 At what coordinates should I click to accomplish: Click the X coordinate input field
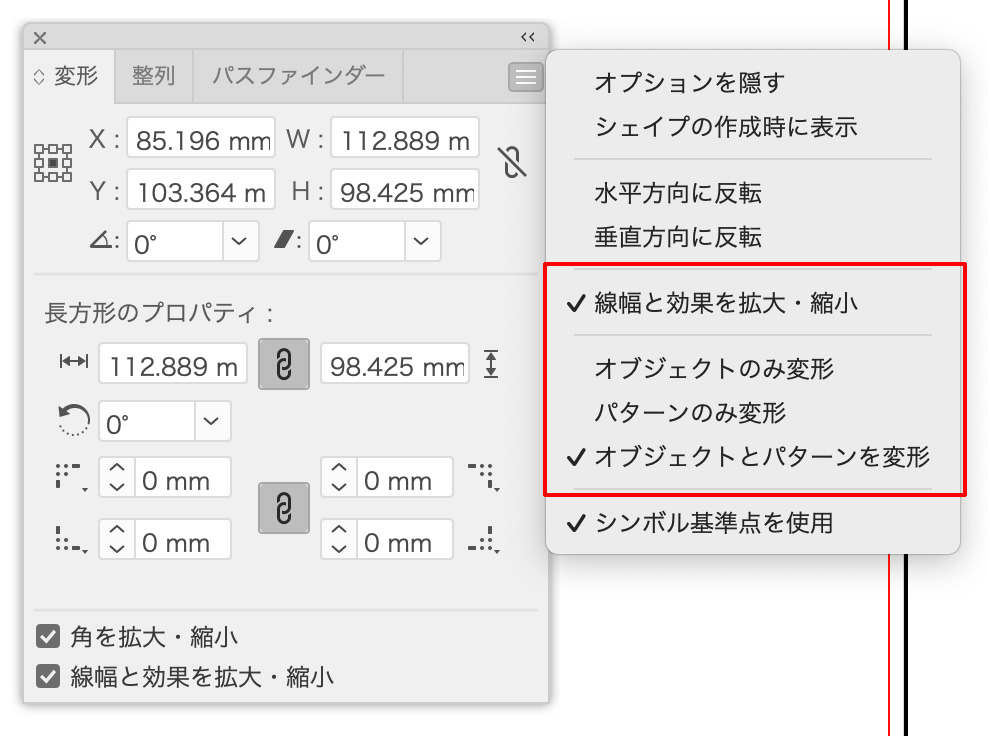[x=200, y=138]
